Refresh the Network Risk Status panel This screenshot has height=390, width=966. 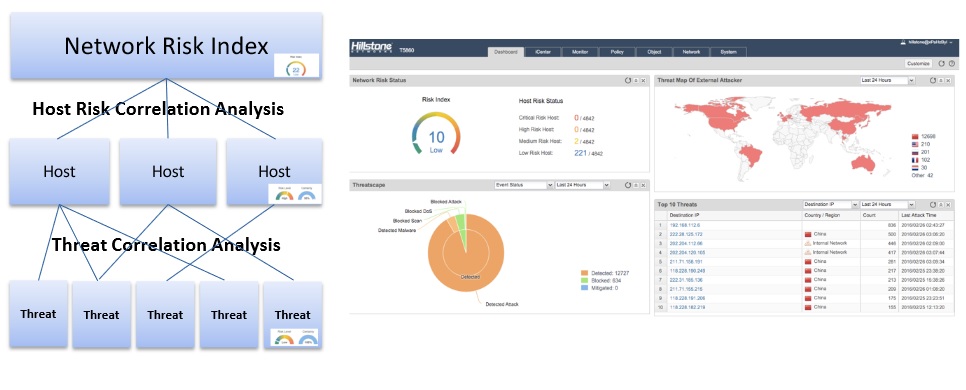point(628,80)
